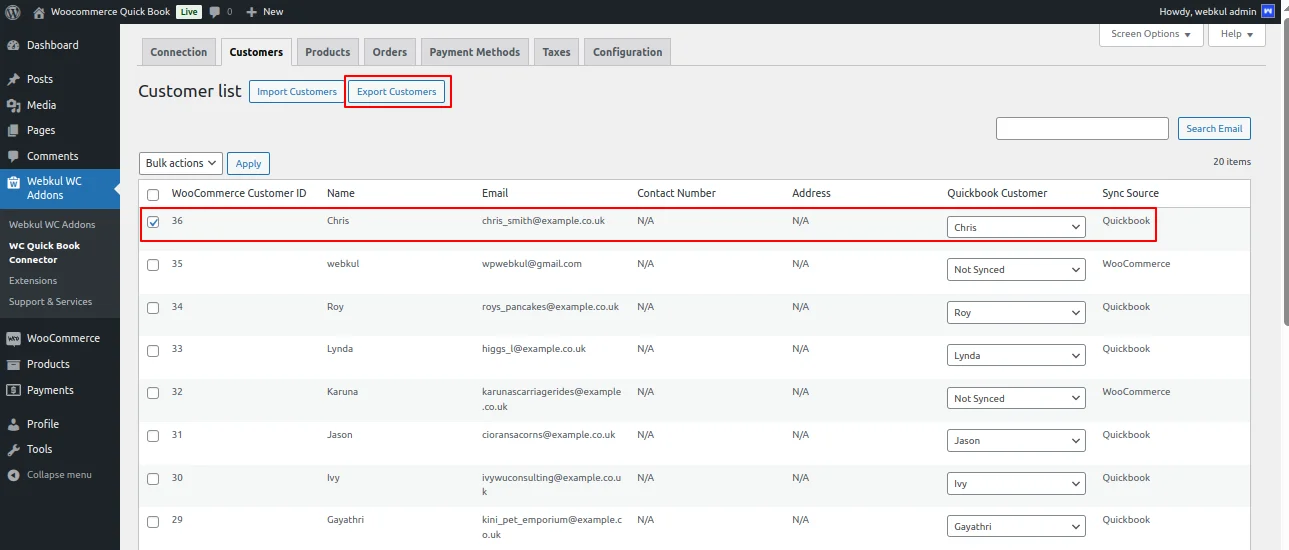The height and width of the screenshot is (550, 1289).
Task: Click the Profile user icon
Action: pos(14,424)
